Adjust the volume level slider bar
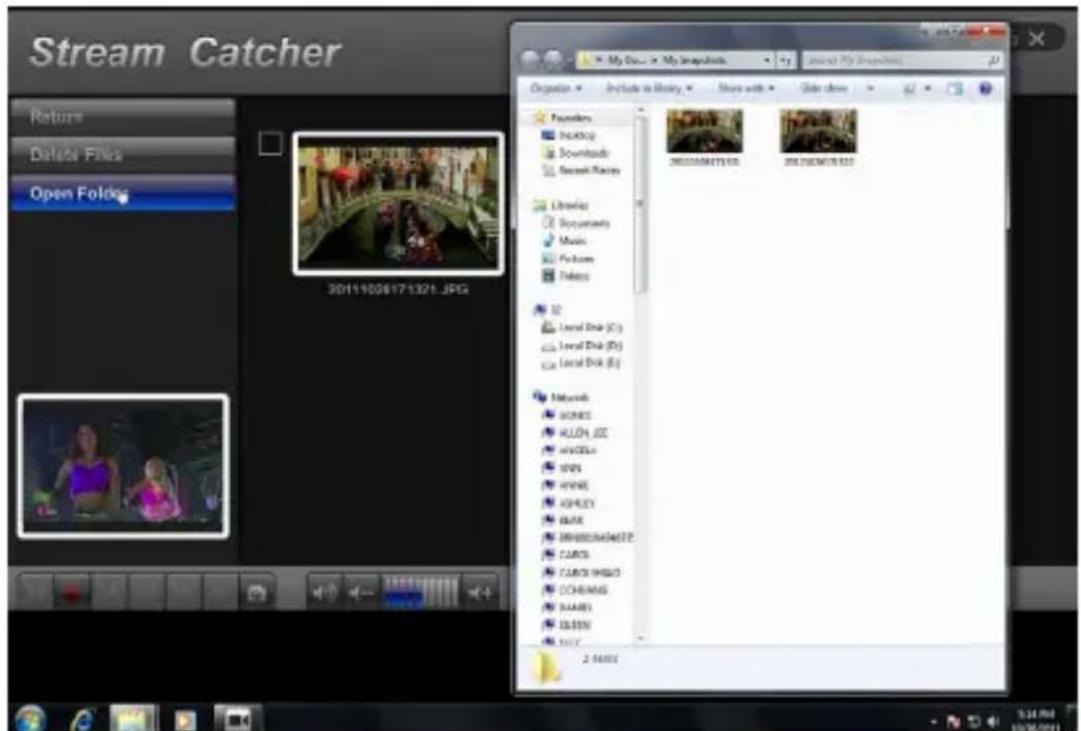 pyautogui.click(x=421, y=592)
